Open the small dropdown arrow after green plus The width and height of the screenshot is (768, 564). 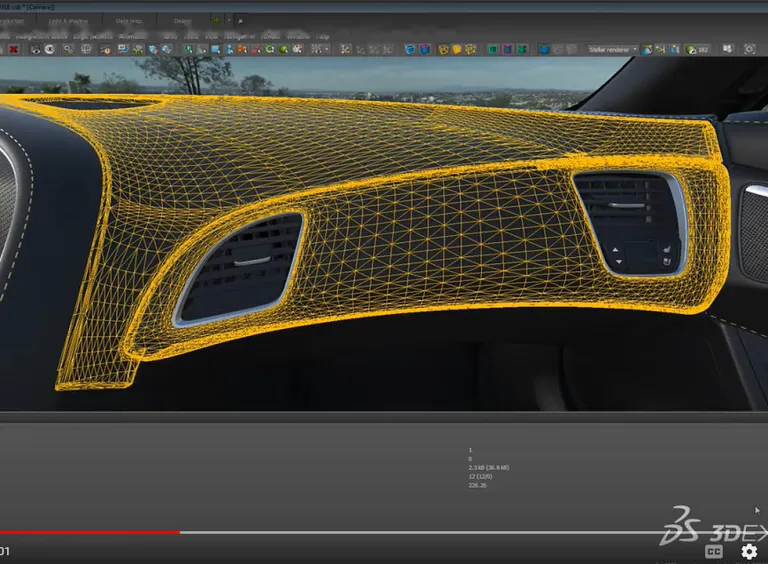tap(228, 21)
